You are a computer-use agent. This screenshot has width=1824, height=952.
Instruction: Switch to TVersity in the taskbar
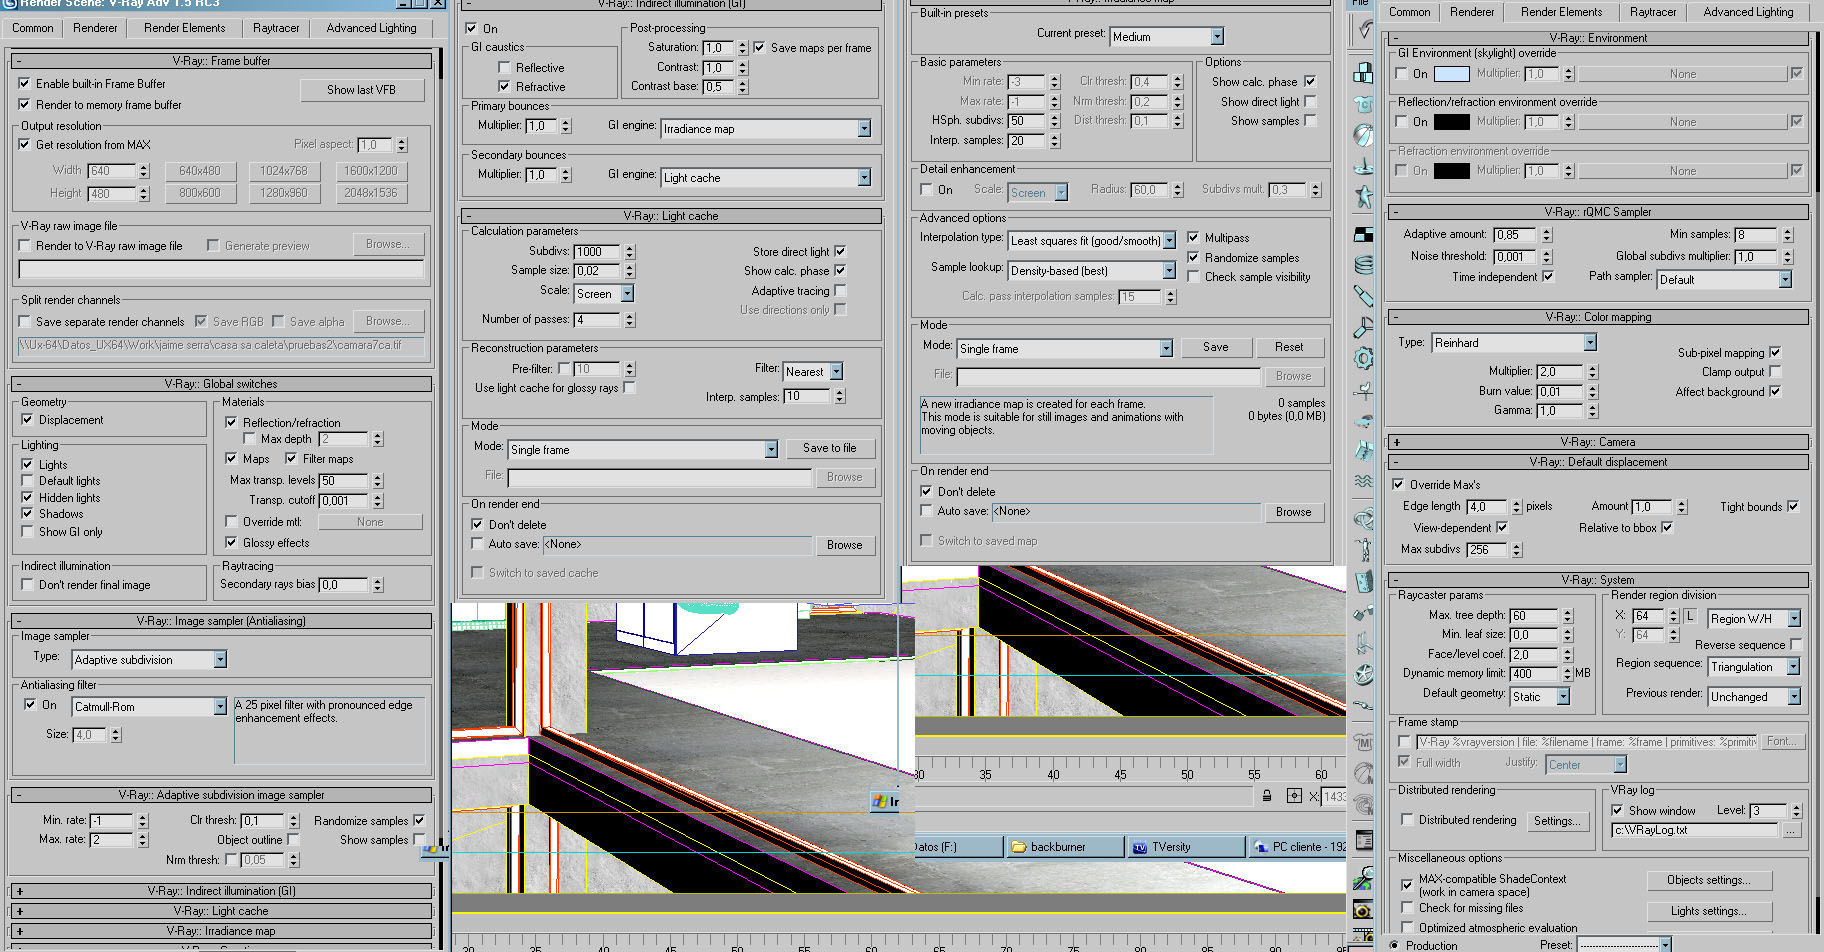[x=1187, y=847]
